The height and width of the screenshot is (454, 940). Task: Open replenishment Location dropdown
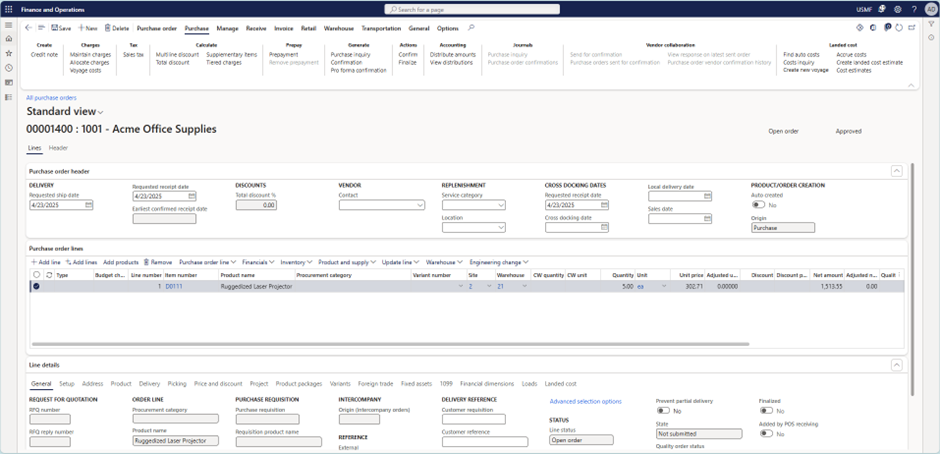501,228
